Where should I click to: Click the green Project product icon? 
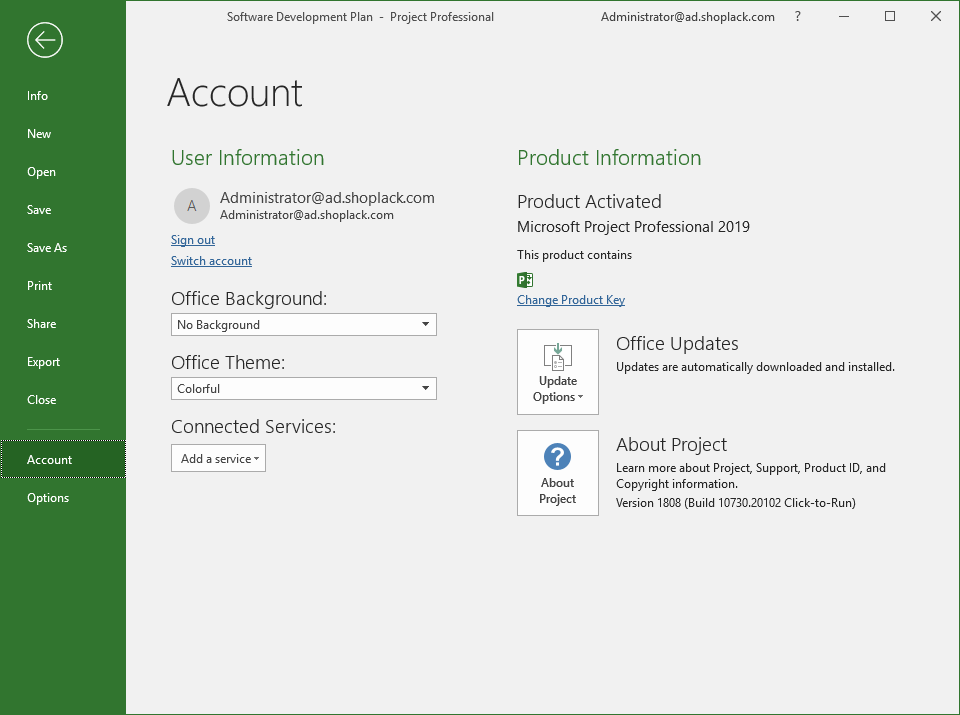click(x=525, y=280)
